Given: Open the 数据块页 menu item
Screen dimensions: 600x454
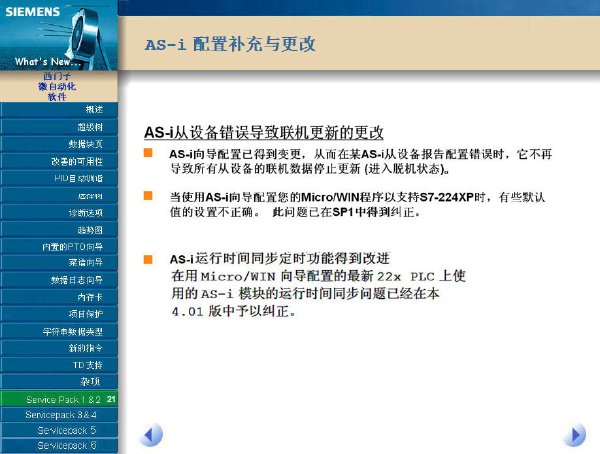Looking at the screenshot, I should click(x=59, y=144).
